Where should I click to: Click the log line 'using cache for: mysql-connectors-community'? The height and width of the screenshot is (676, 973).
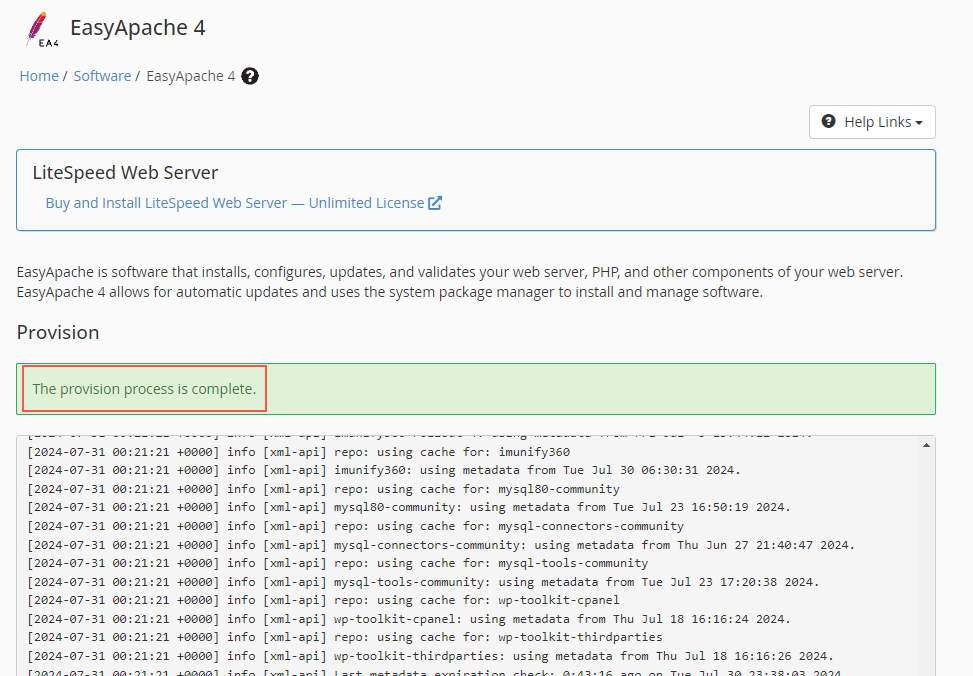tap(356, 526)
